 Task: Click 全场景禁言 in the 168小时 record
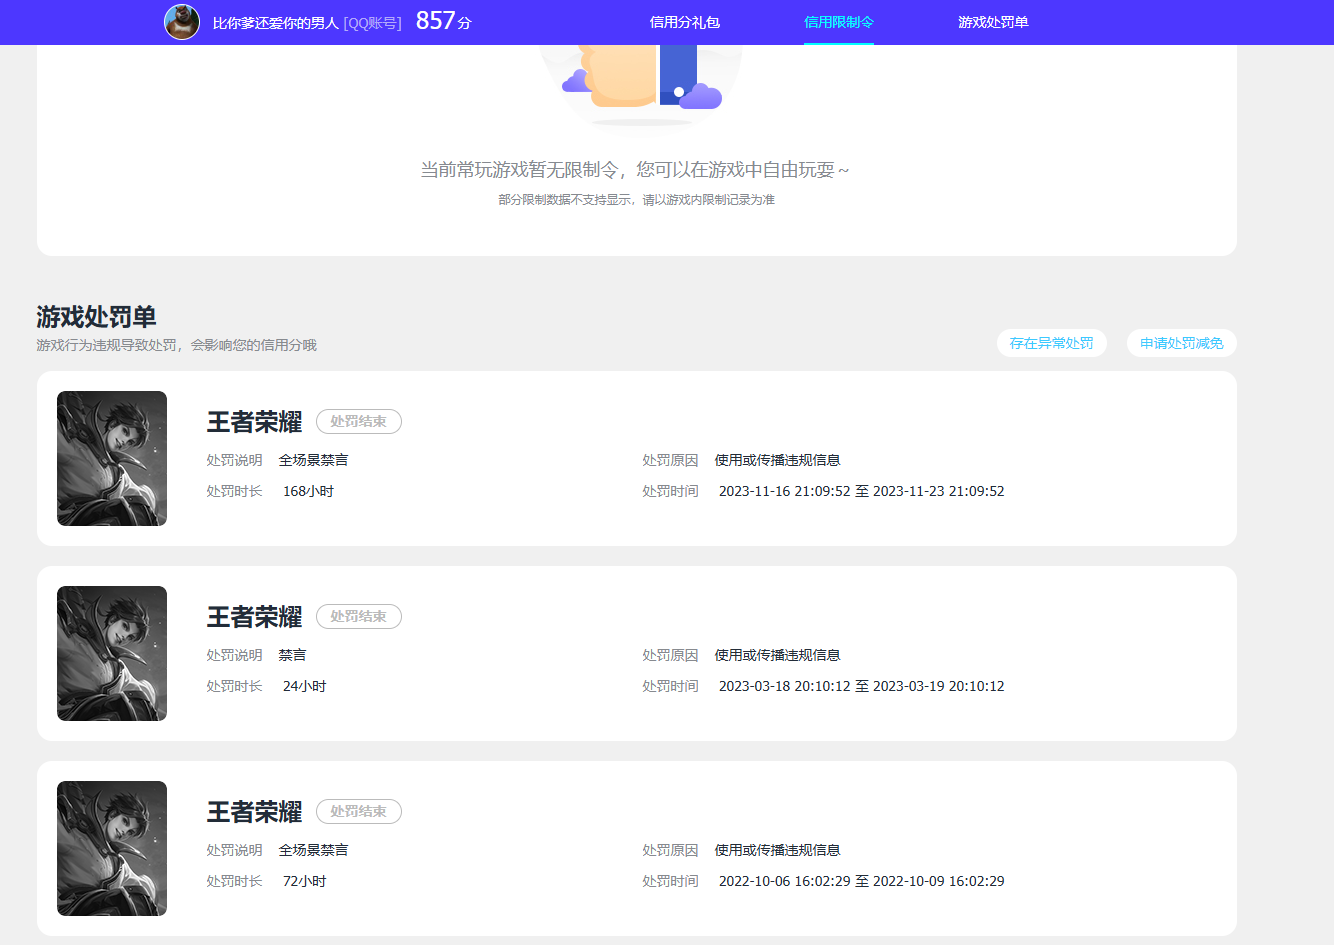coord(313,460)
